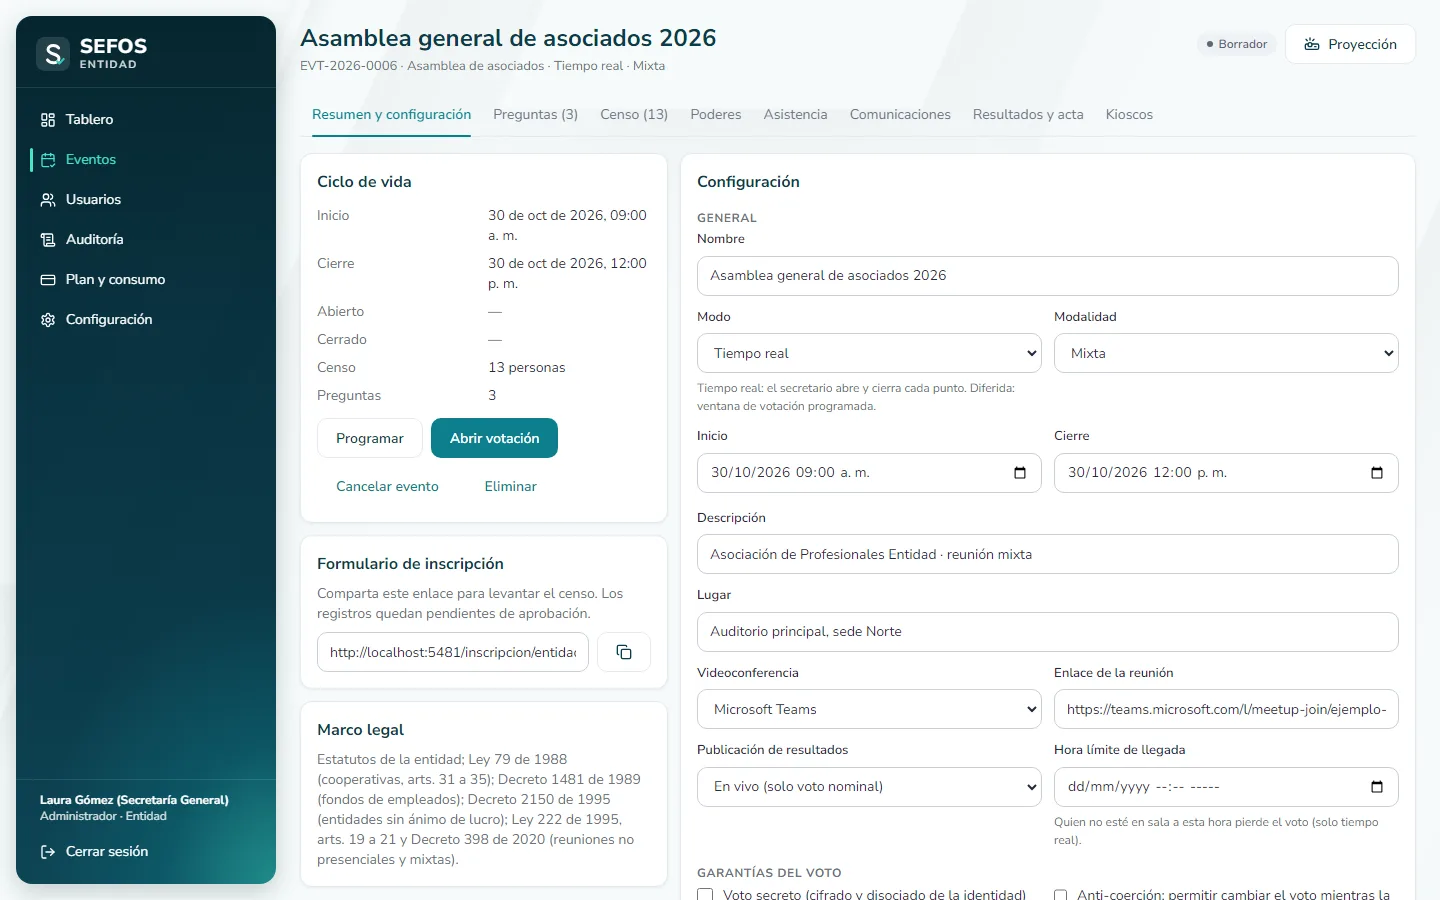This screenshot has height=900, width=1440.
Task: Select the Asistencia tab
Action: (795, 115)
